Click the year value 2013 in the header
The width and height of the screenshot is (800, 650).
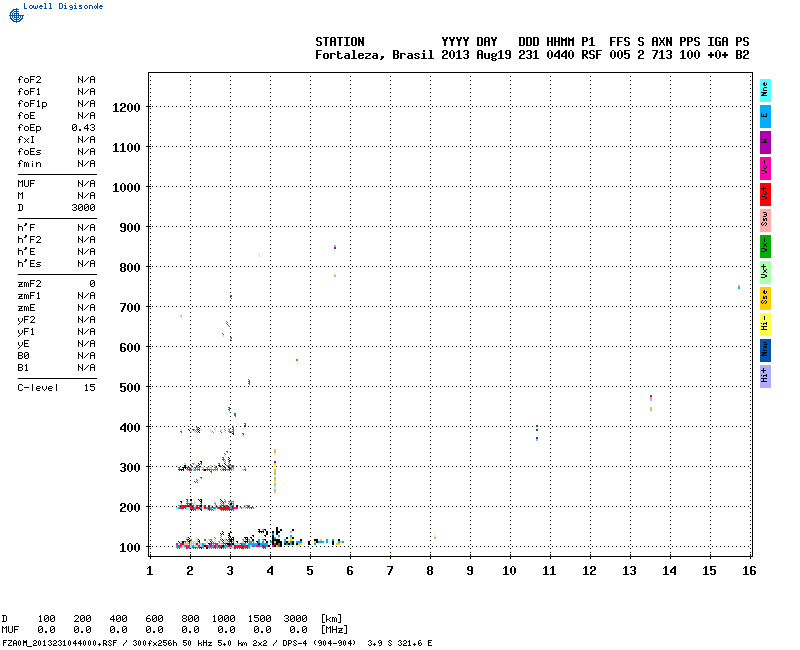[455, 55]
